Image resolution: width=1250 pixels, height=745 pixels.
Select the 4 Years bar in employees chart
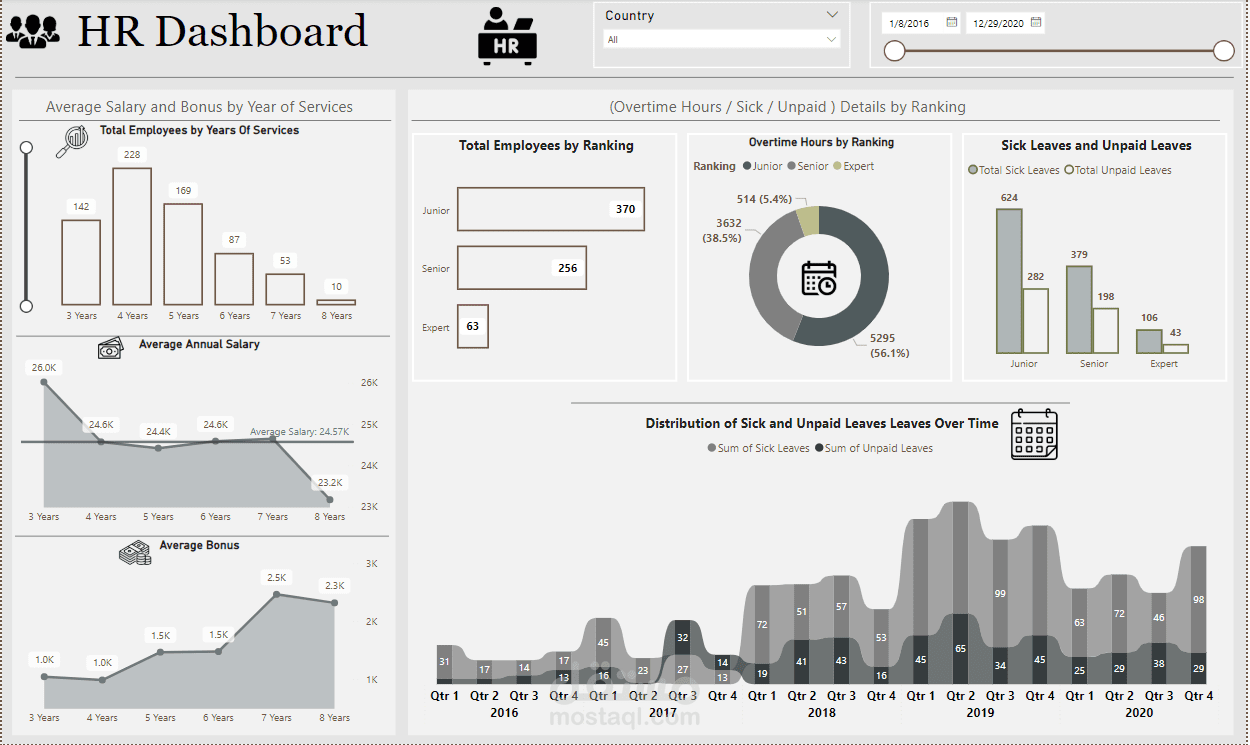pos(132,235)
